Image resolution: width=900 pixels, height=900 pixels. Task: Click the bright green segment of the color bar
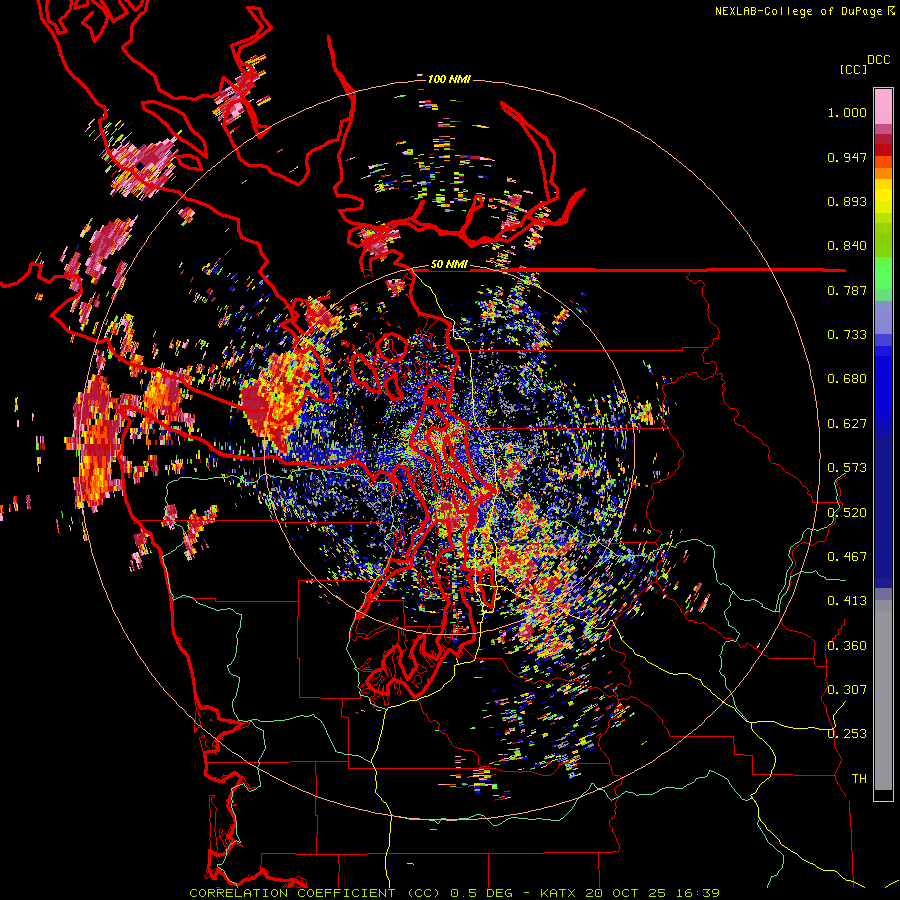[x=883, y=273]
